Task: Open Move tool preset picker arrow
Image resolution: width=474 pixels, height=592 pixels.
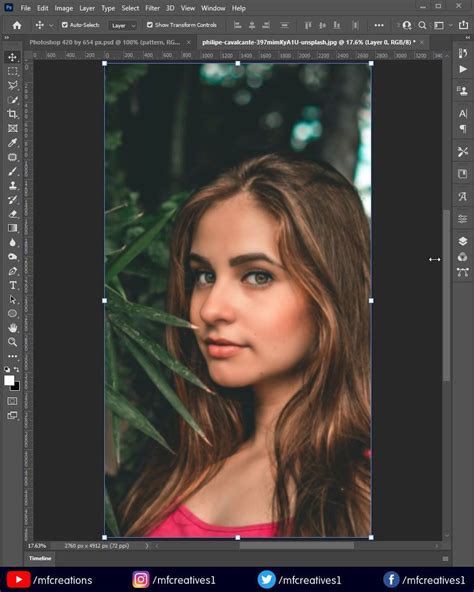Action: coord(51,25)
